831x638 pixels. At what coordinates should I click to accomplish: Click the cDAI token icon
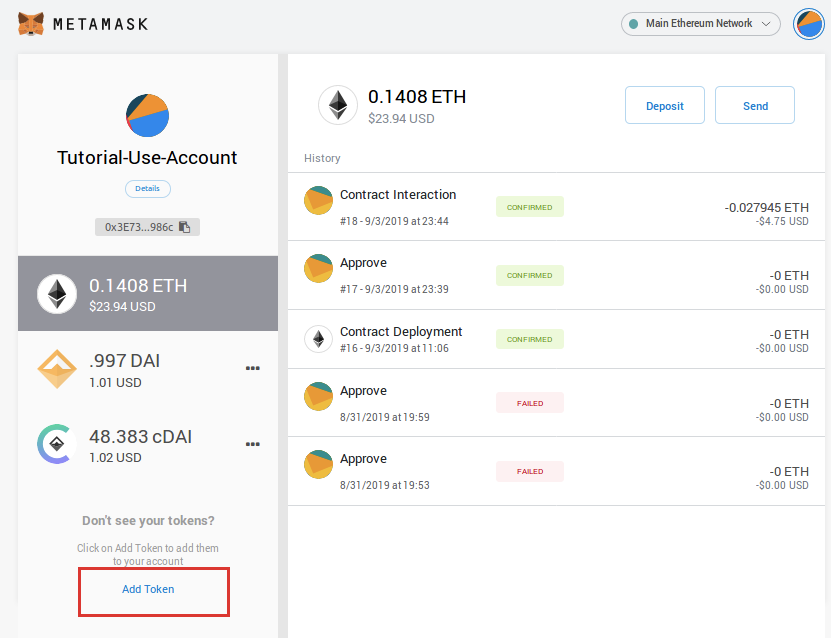tap(55, 444)
